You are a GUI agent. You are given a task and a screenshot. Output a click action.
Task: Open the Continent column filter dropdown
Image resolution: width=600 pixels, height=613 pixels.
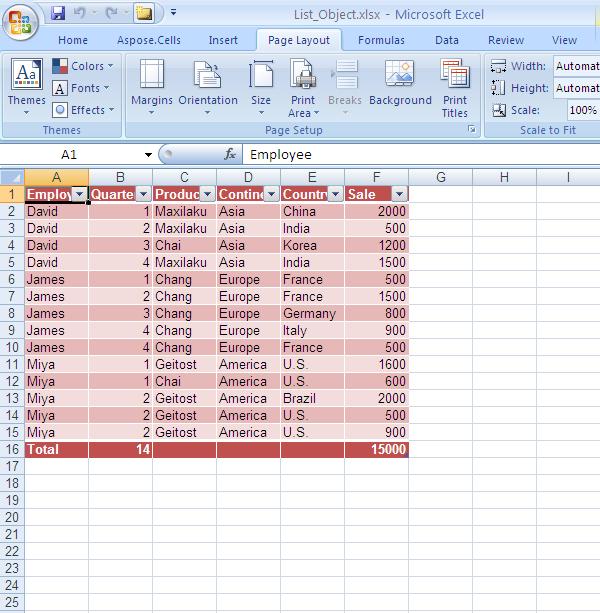point(271,194)
